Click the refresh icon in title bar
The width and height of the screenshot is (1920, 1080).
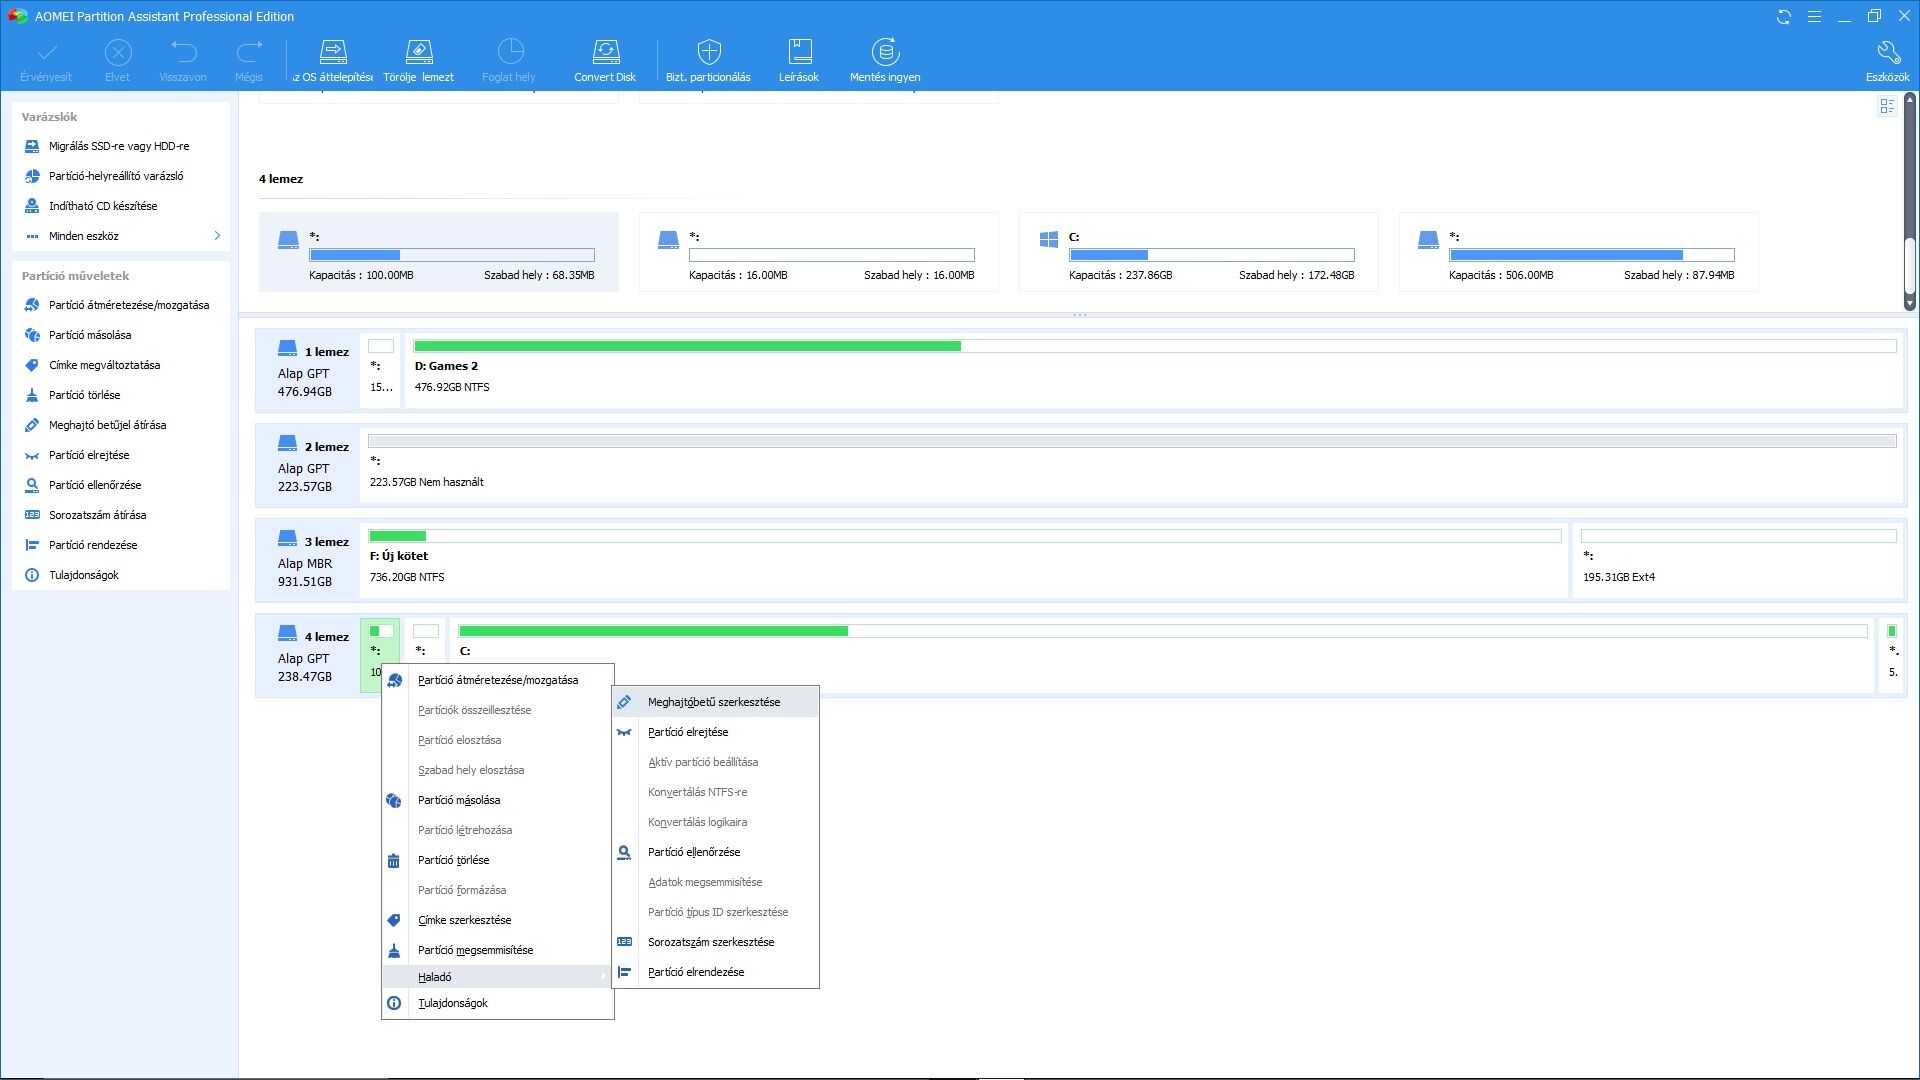coord(1783,17)
